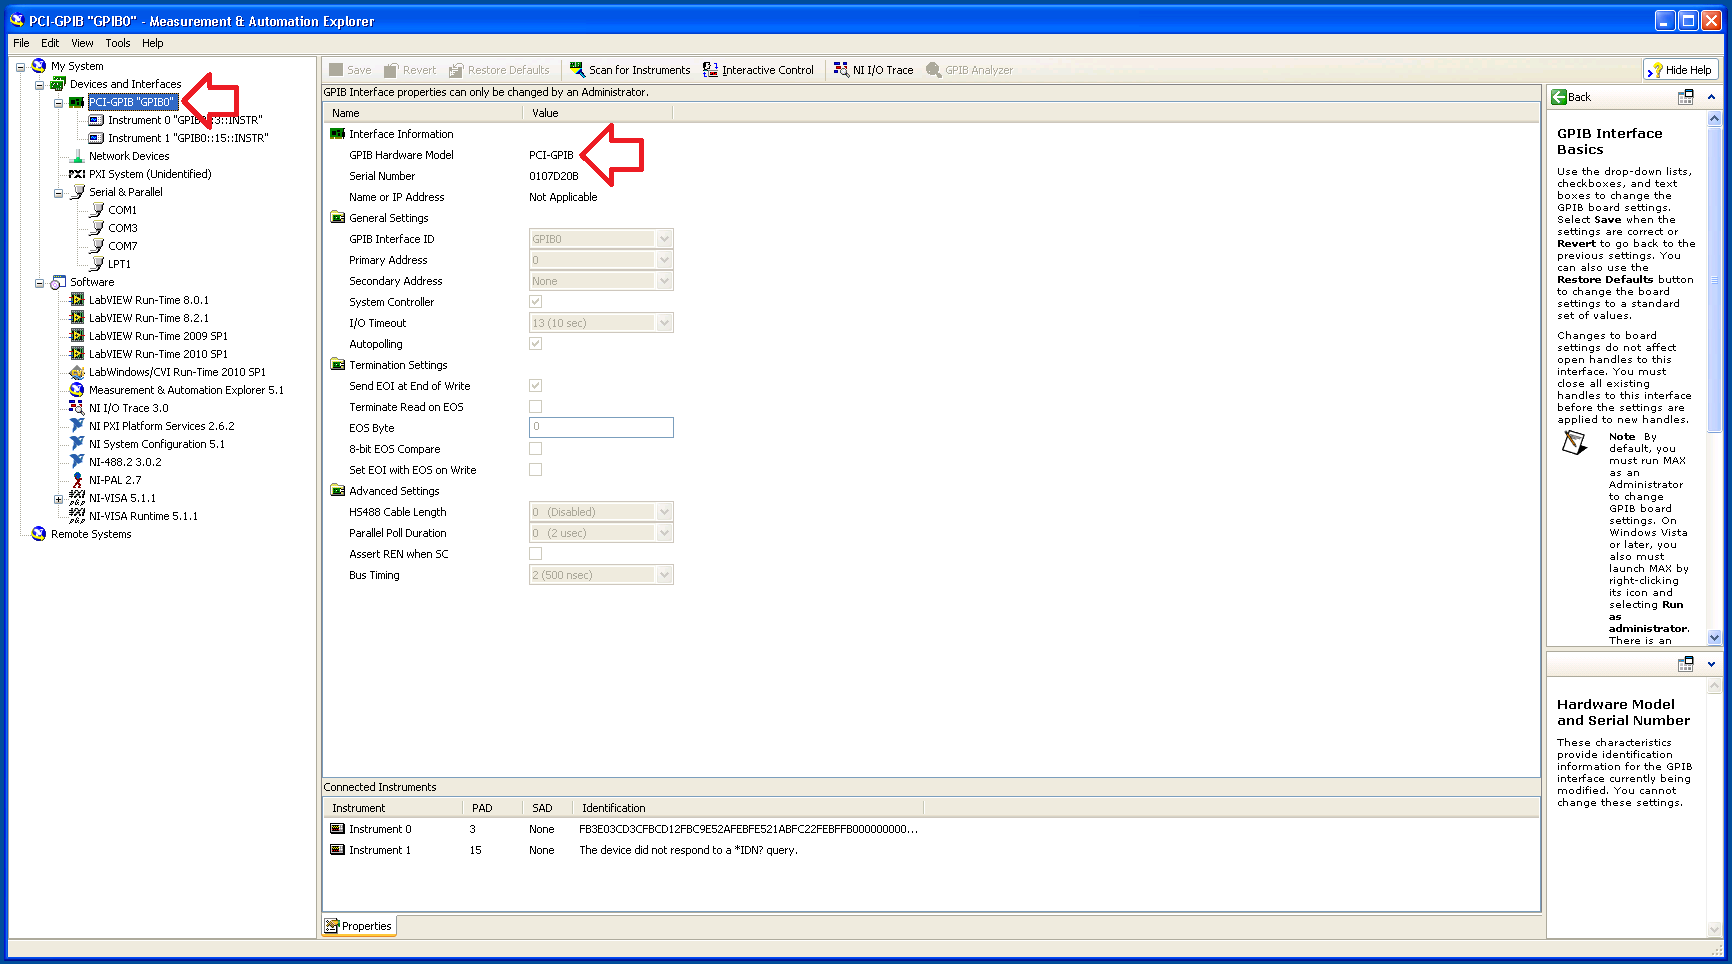Open the File menu
The width and height of the screenshot is (1732, 964).
[21, 43]
